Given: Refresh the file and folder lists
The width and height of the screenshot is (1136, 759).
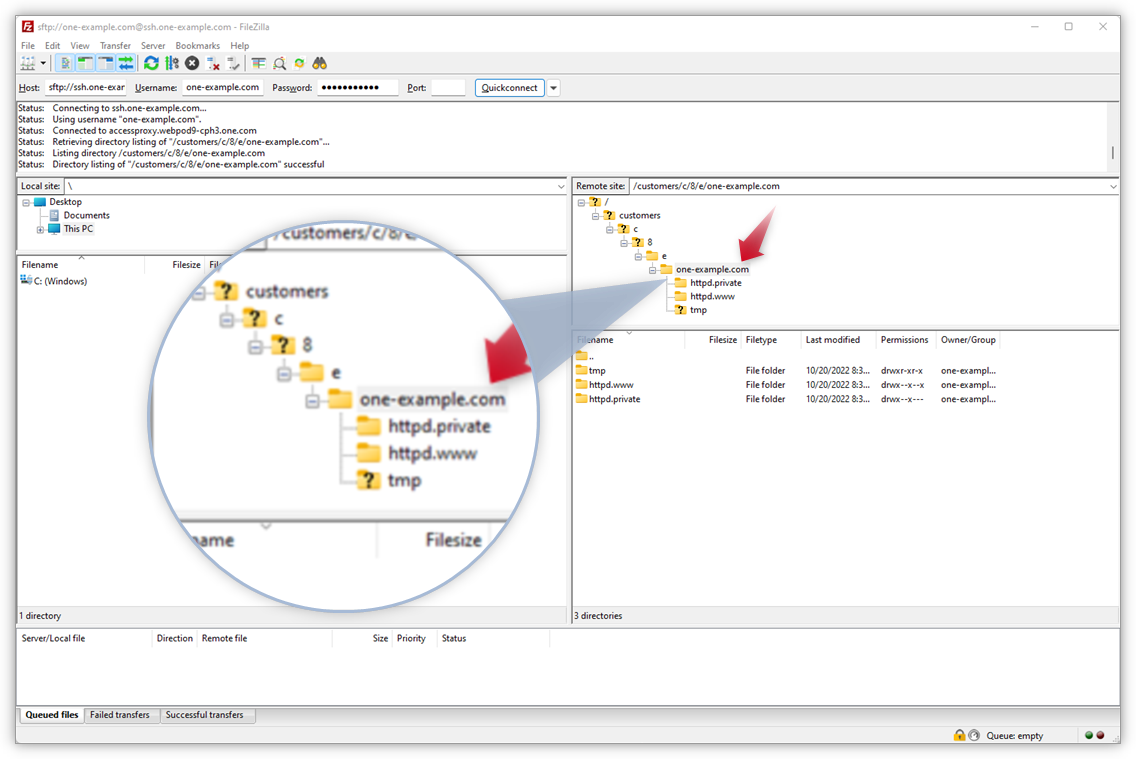Looking at the screenshot, I should [x=151, y=63].
